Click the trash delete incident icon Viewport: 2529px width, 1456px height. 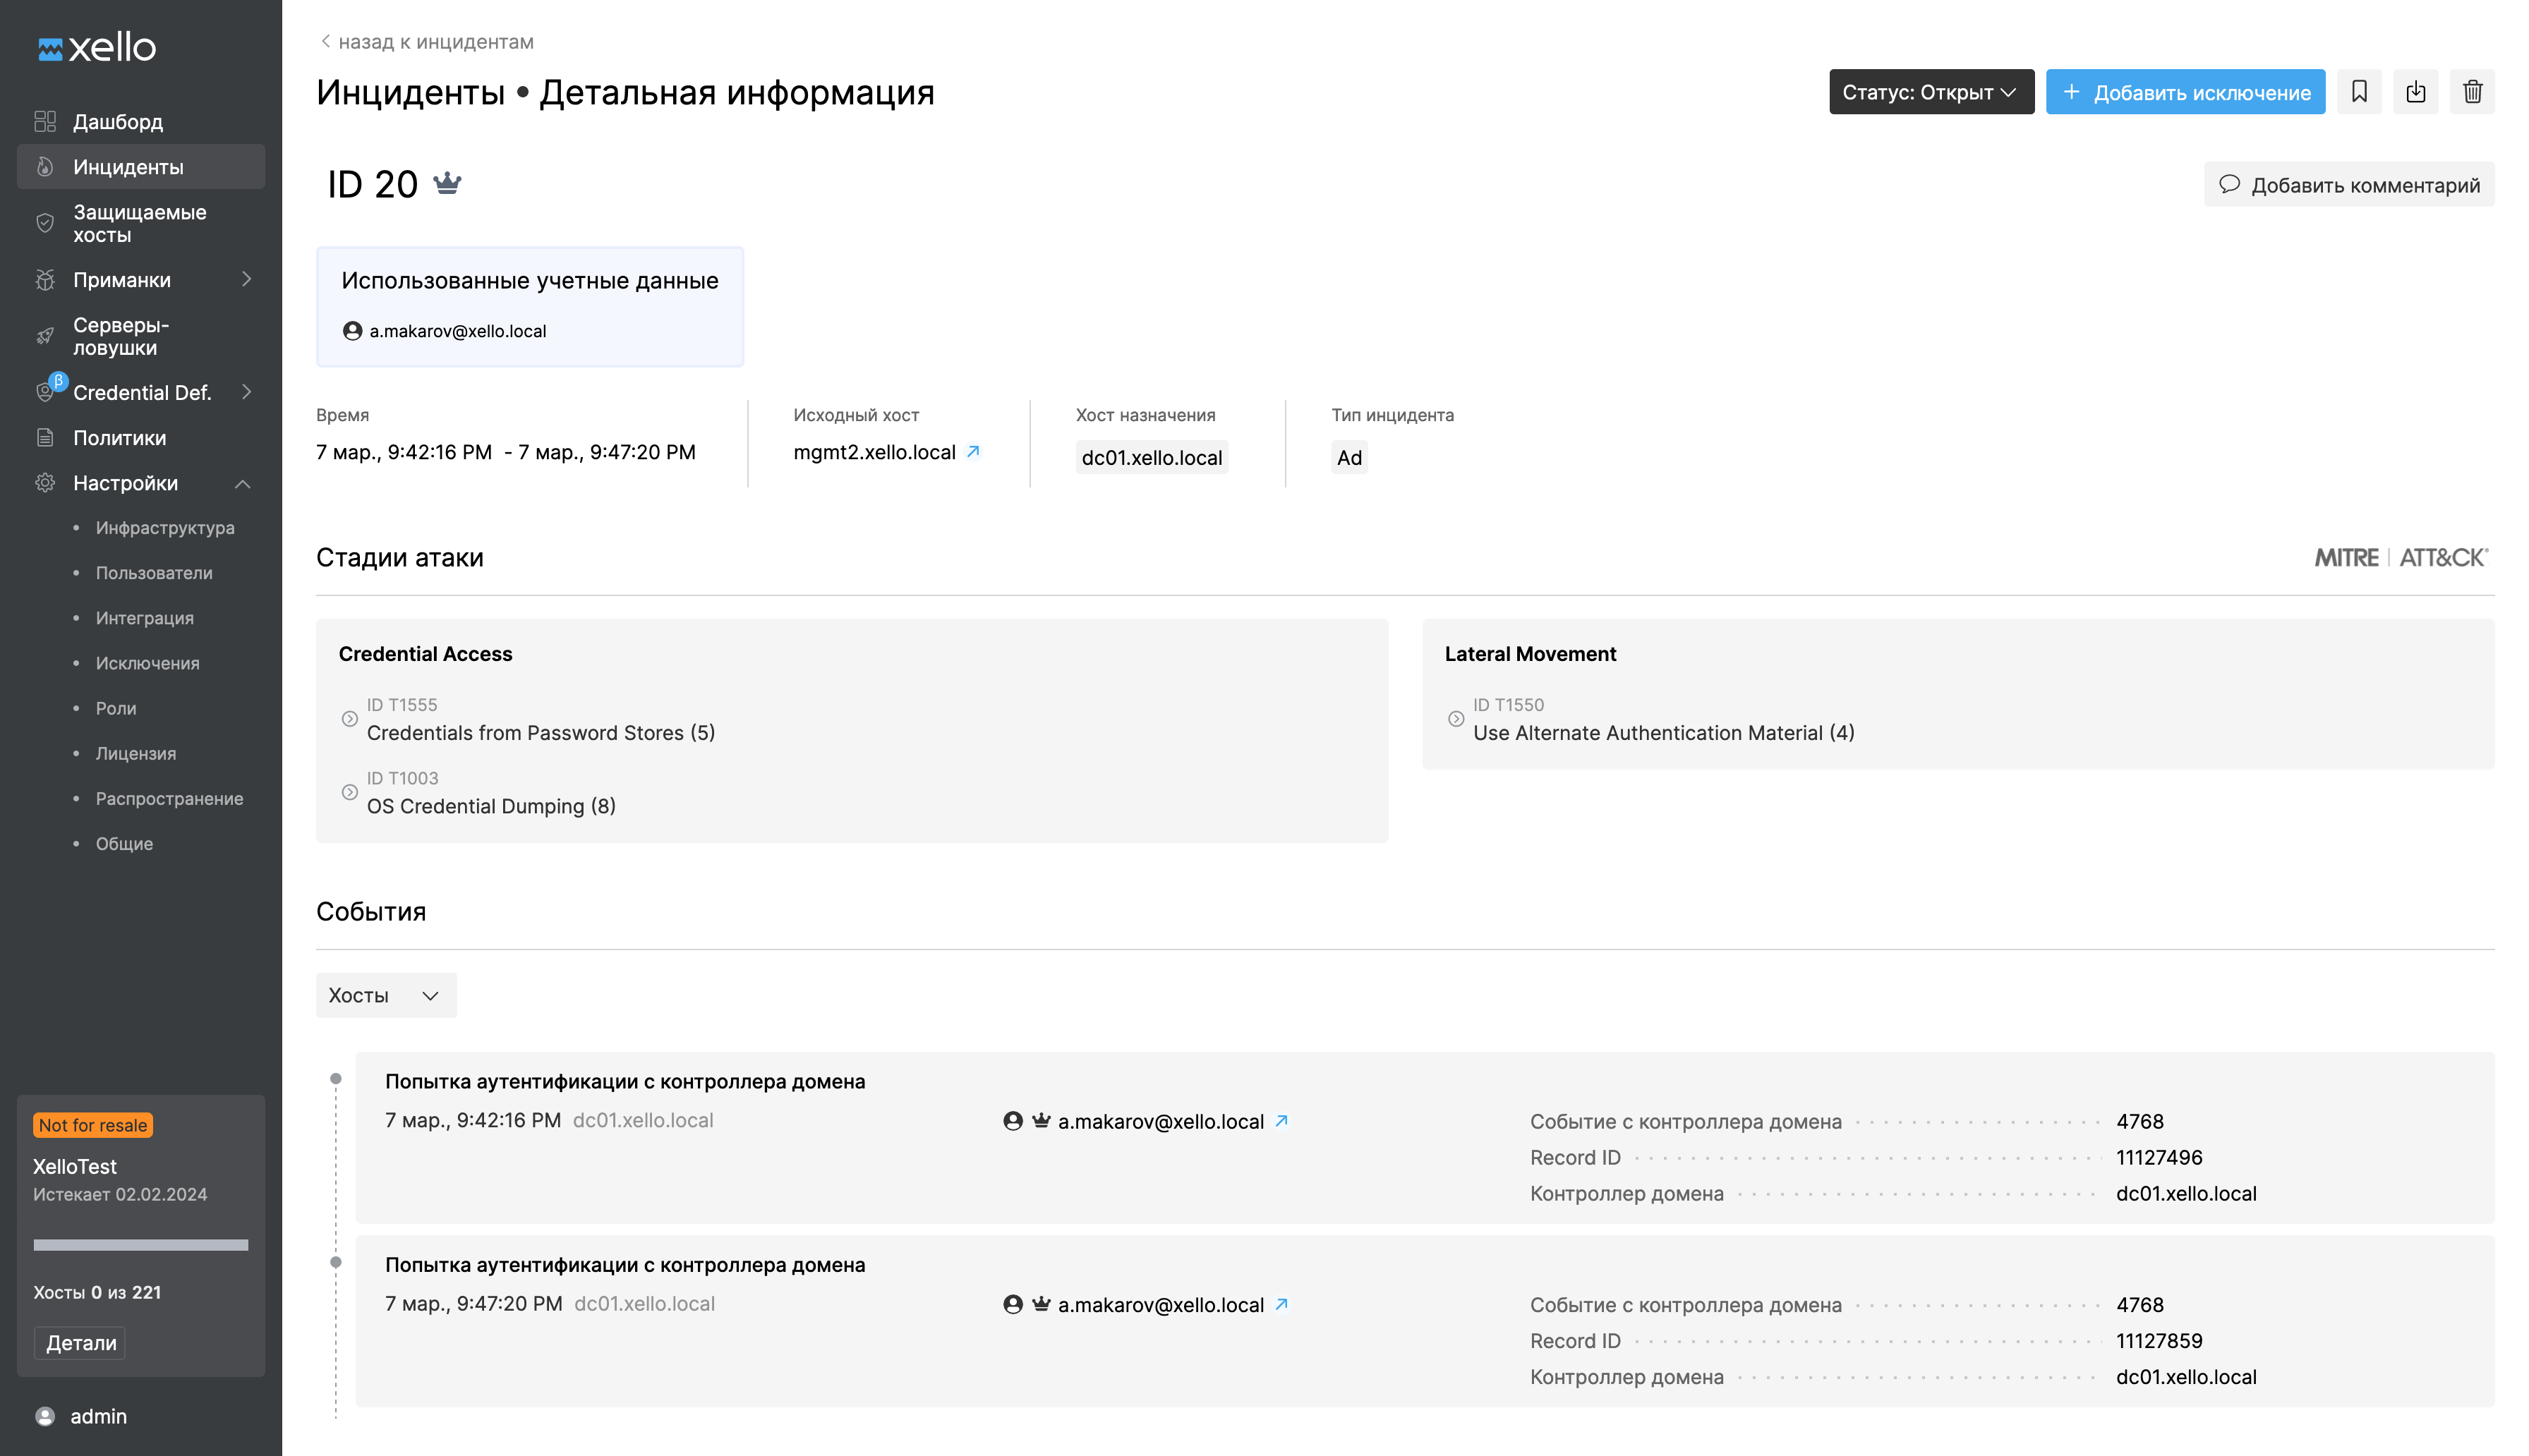(x=2471, y=92)
